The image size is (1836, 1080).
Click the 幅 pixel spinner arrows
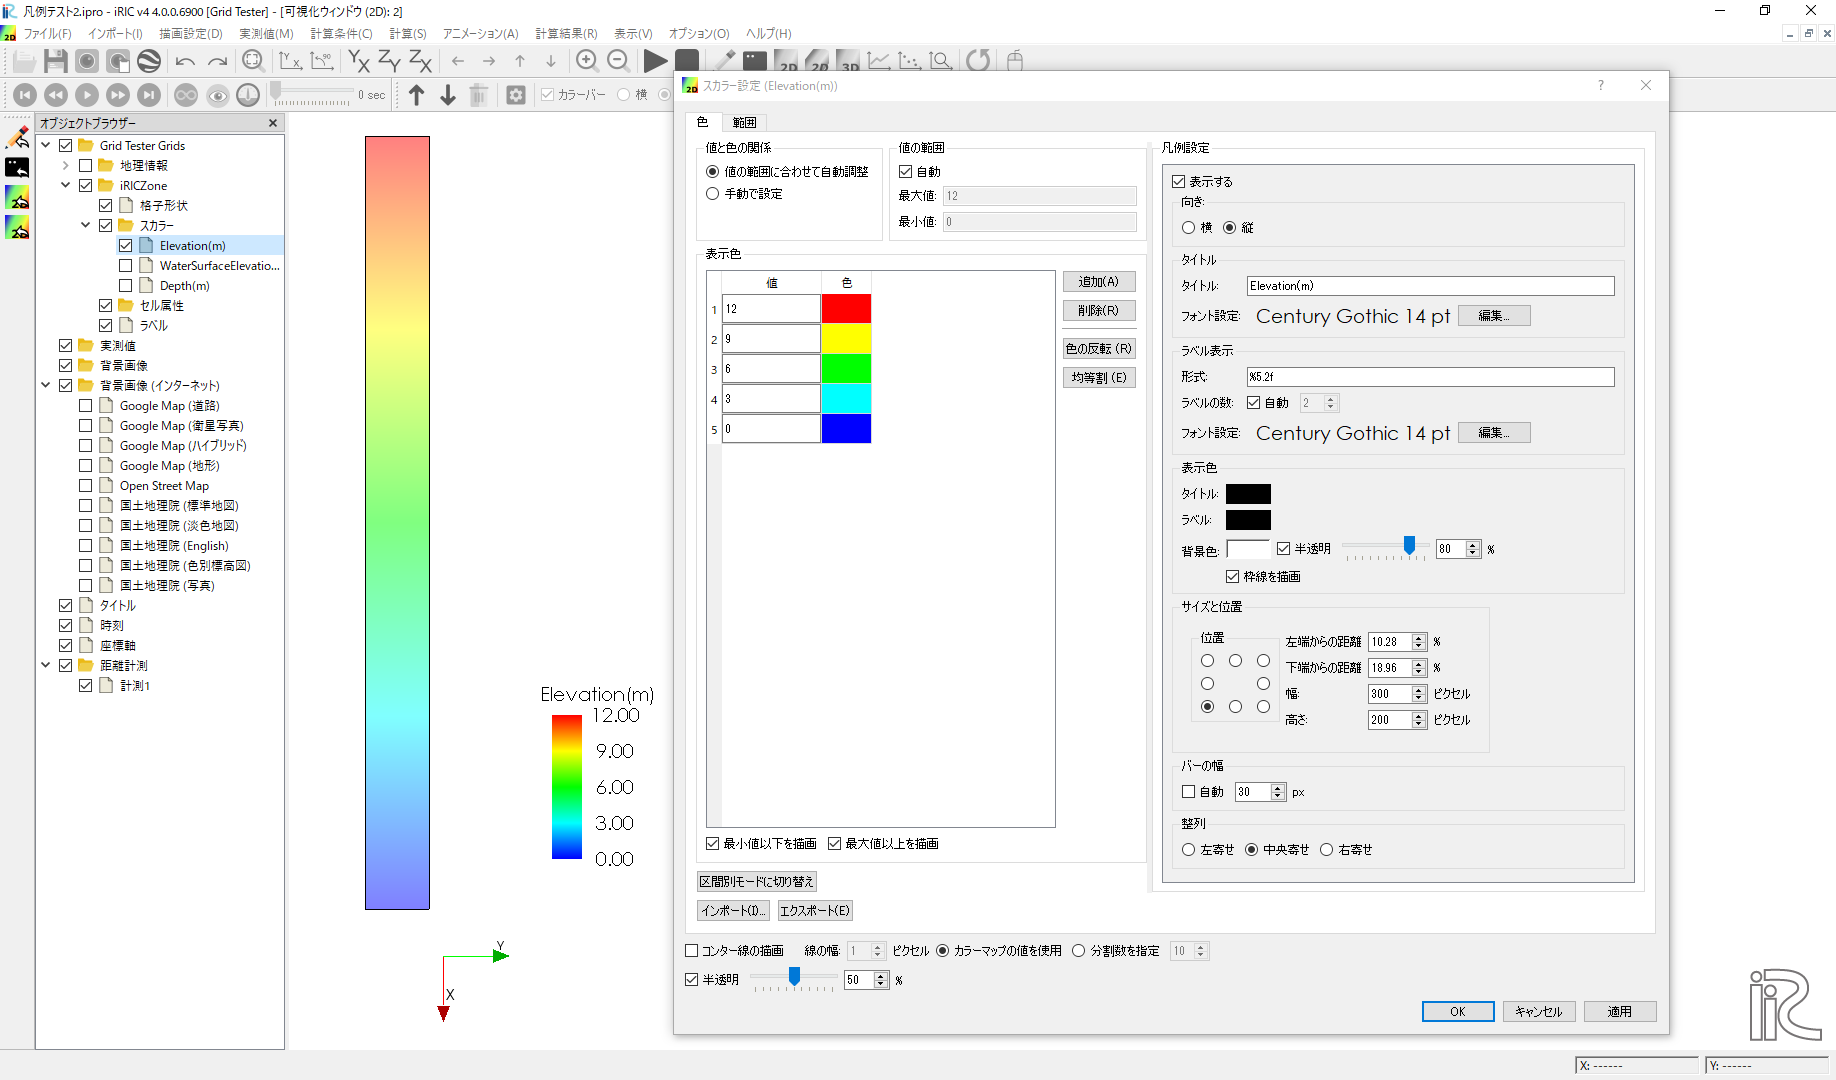tap(1419, 694)
